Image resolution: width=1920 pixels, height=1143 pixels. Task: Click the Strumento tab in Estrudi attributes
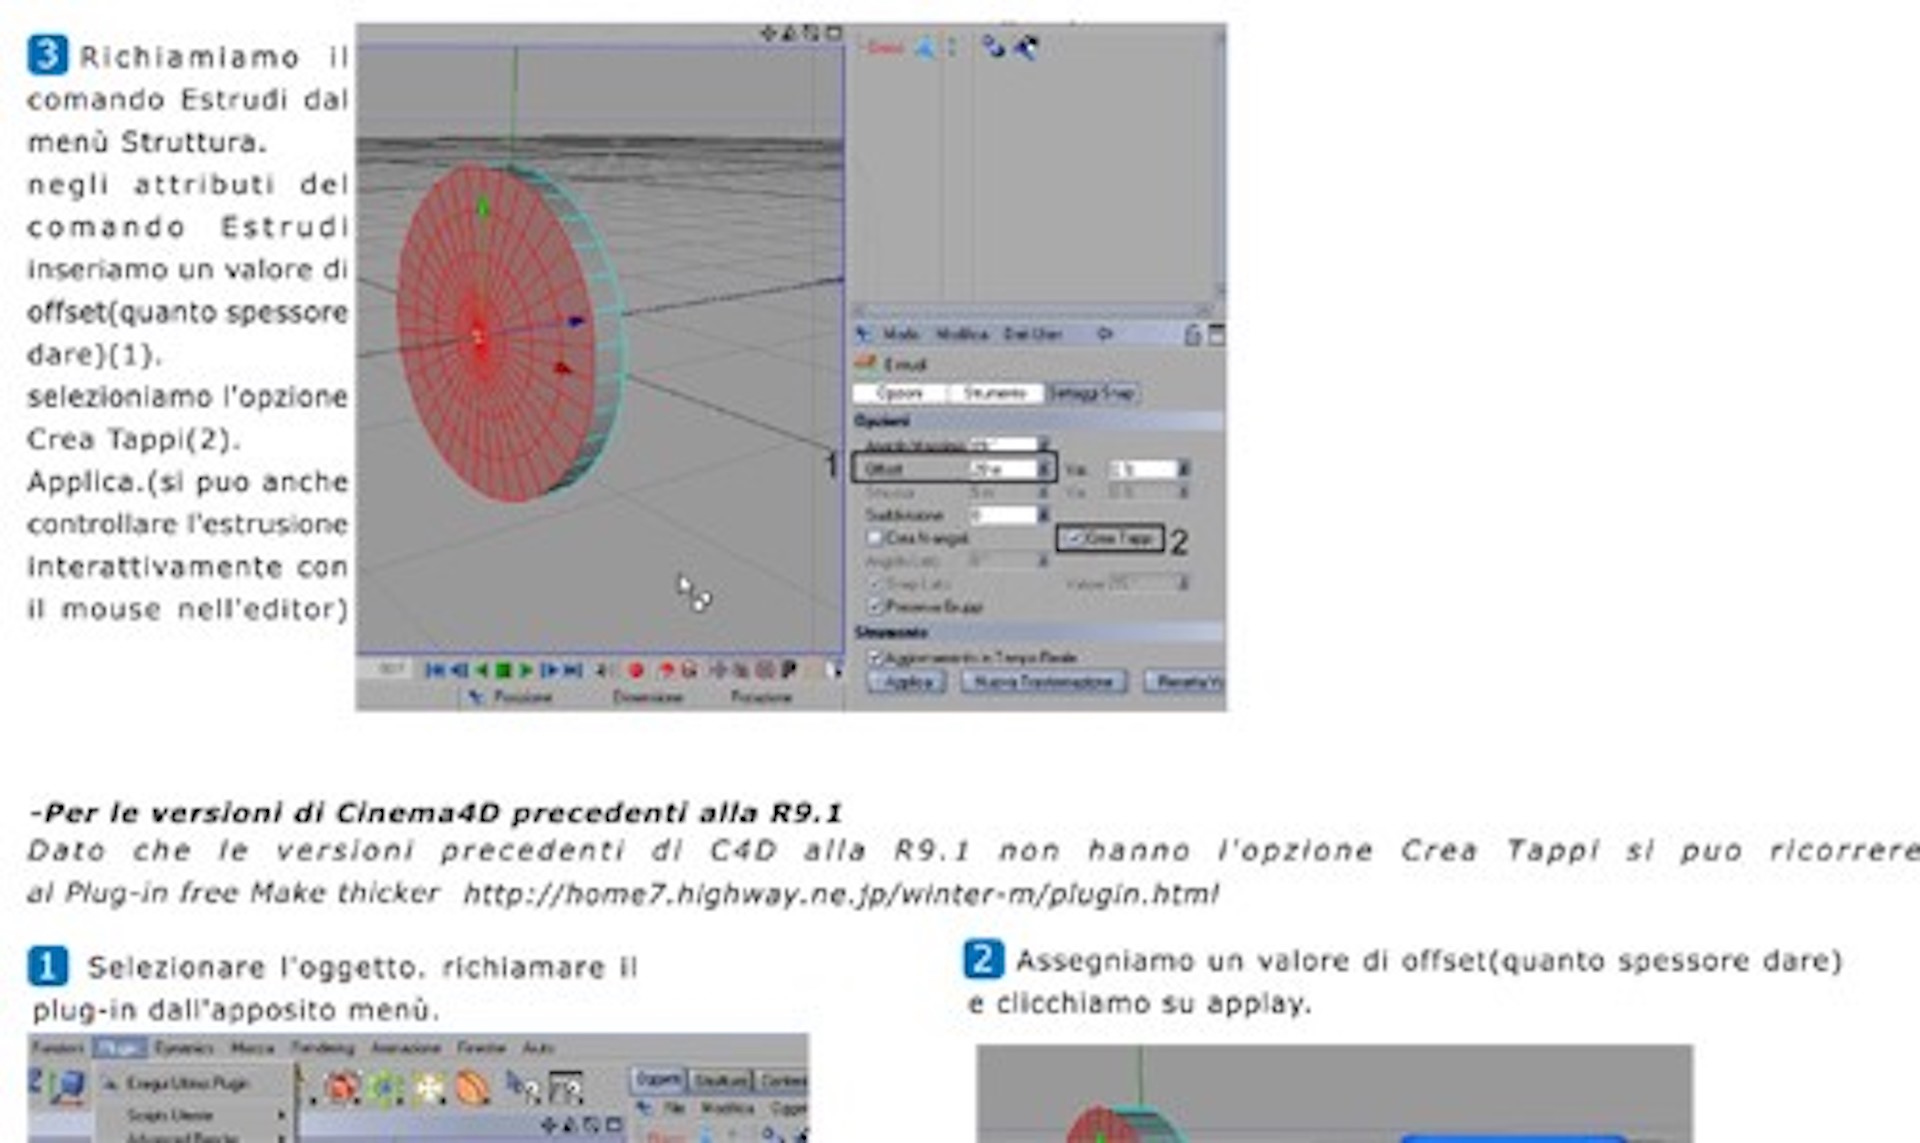coord(994,393)
